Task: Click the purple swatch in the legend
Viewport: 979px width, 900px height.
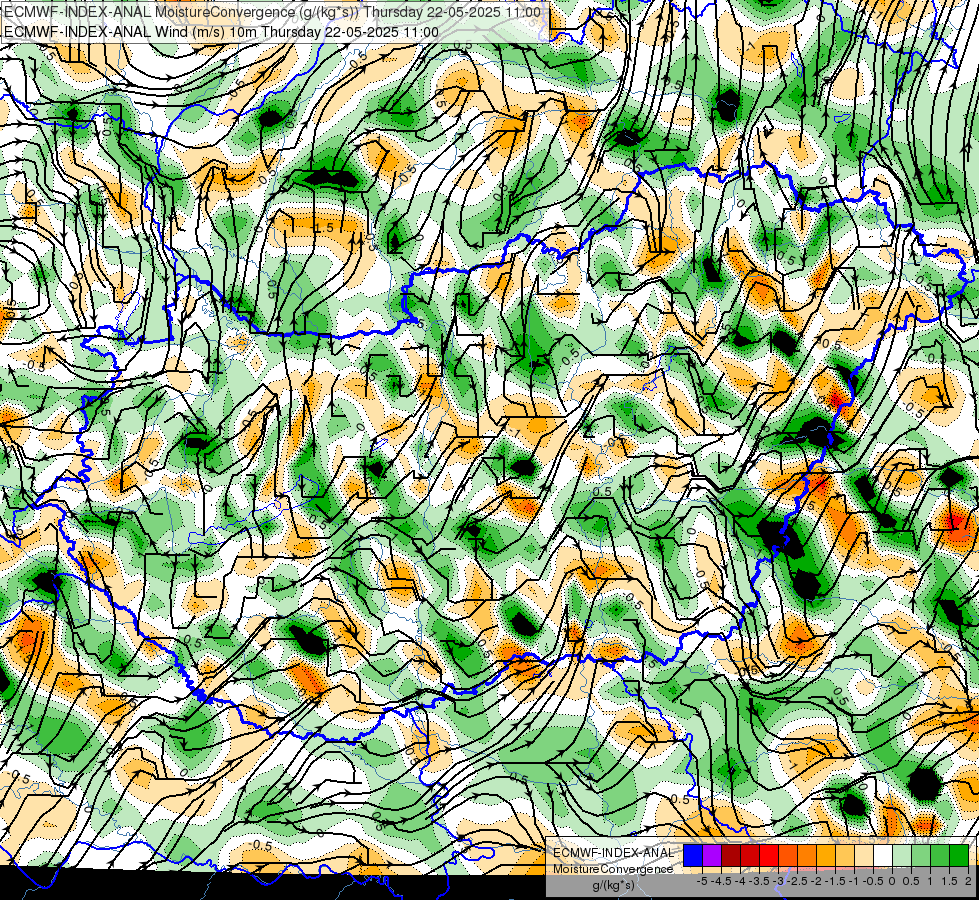Action: [712, 855]
